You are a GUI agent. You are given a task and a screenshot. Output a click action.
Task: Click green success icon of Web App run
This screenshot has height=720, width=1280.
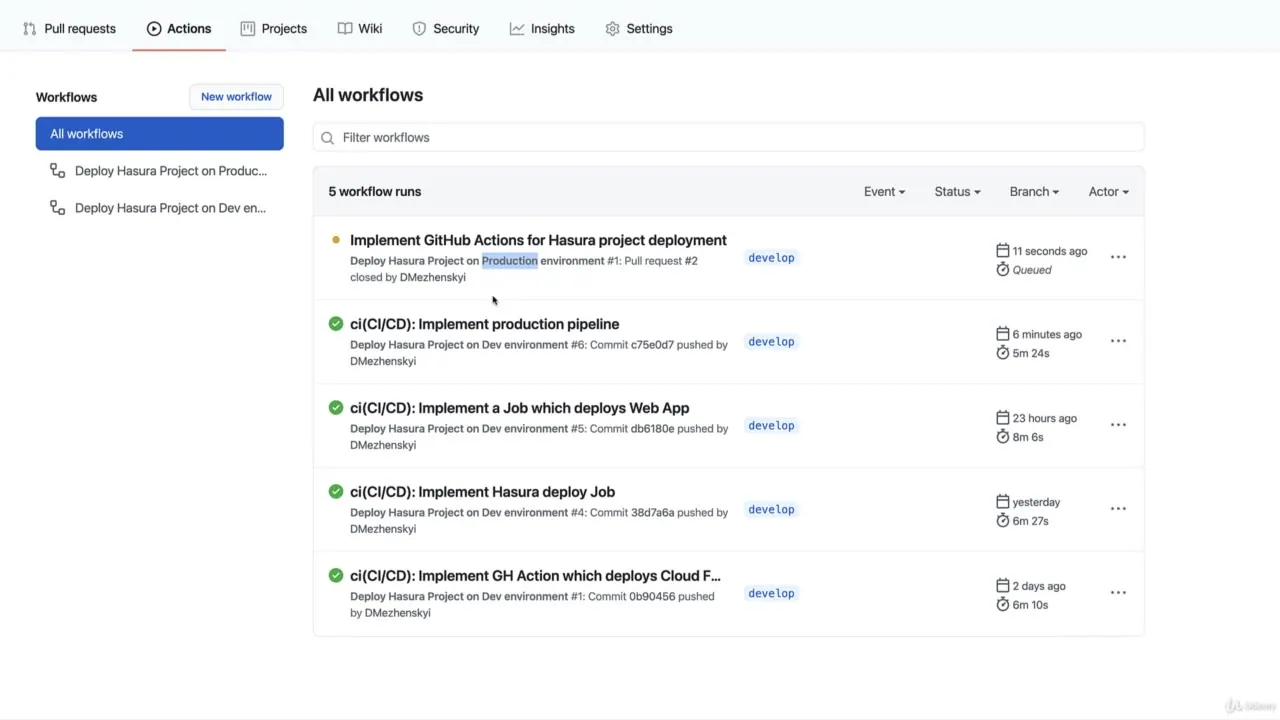336,408
